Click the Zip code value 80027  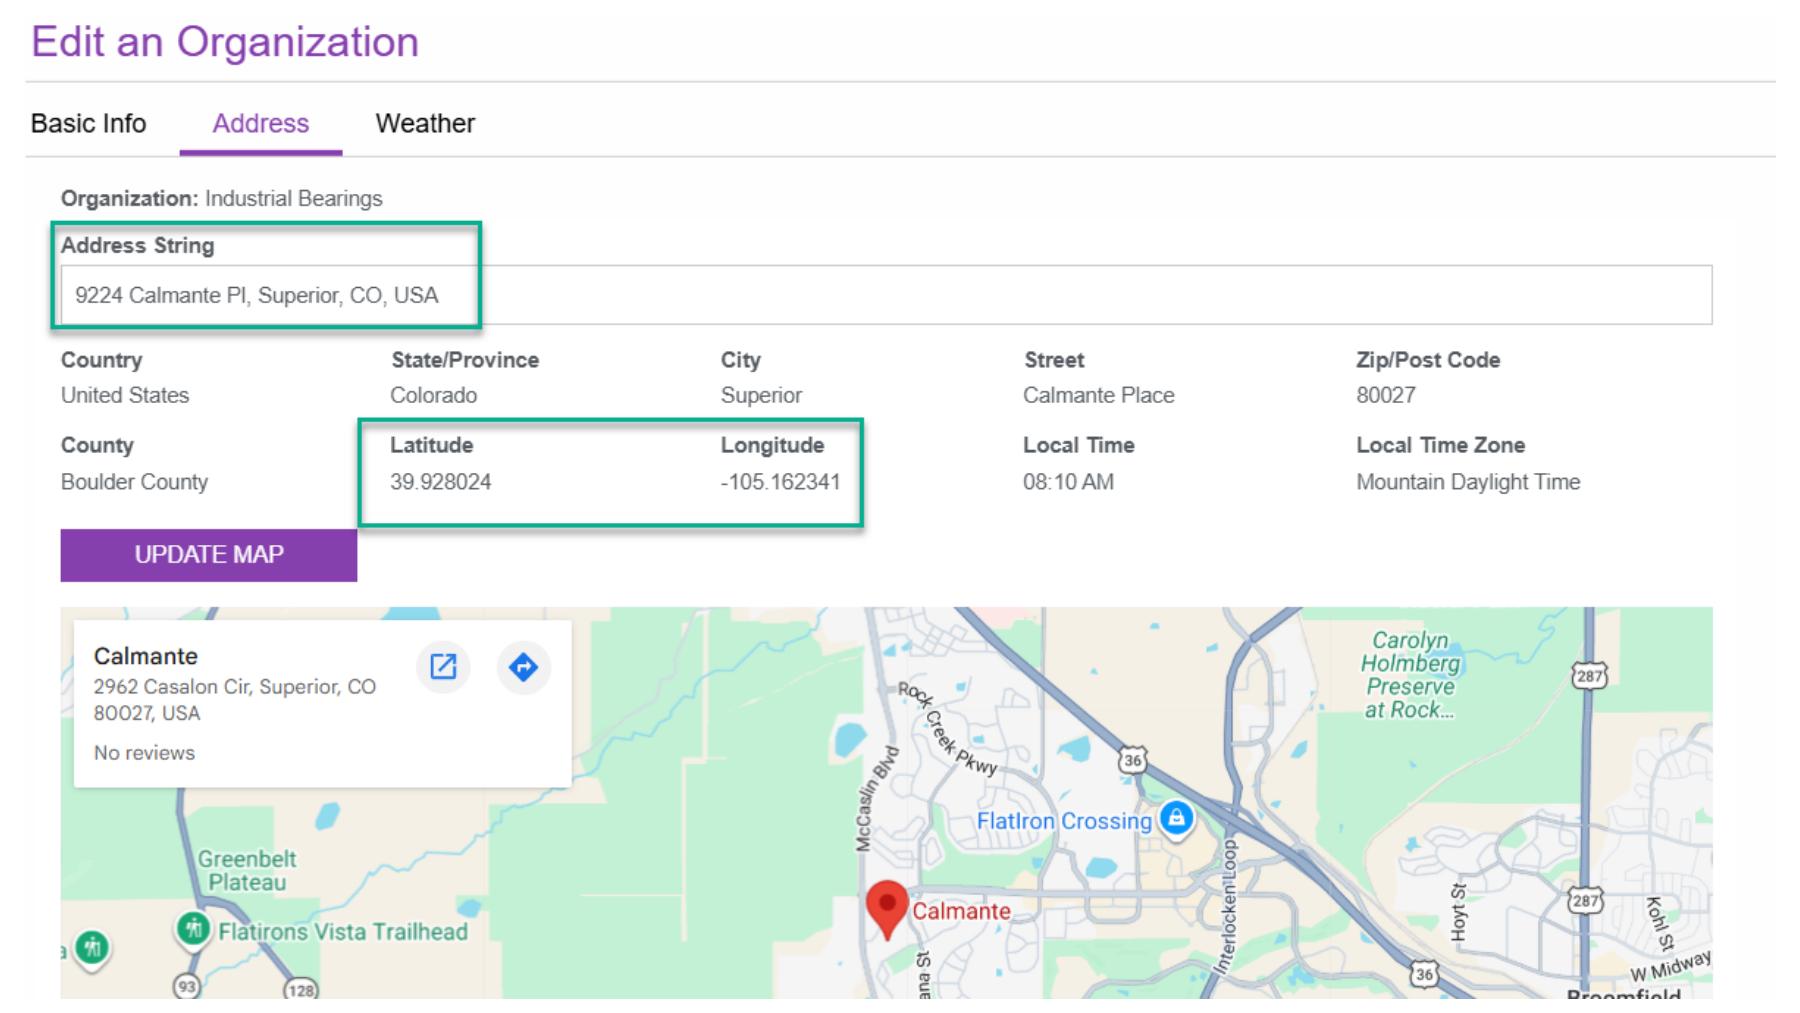coord(1386,395)
